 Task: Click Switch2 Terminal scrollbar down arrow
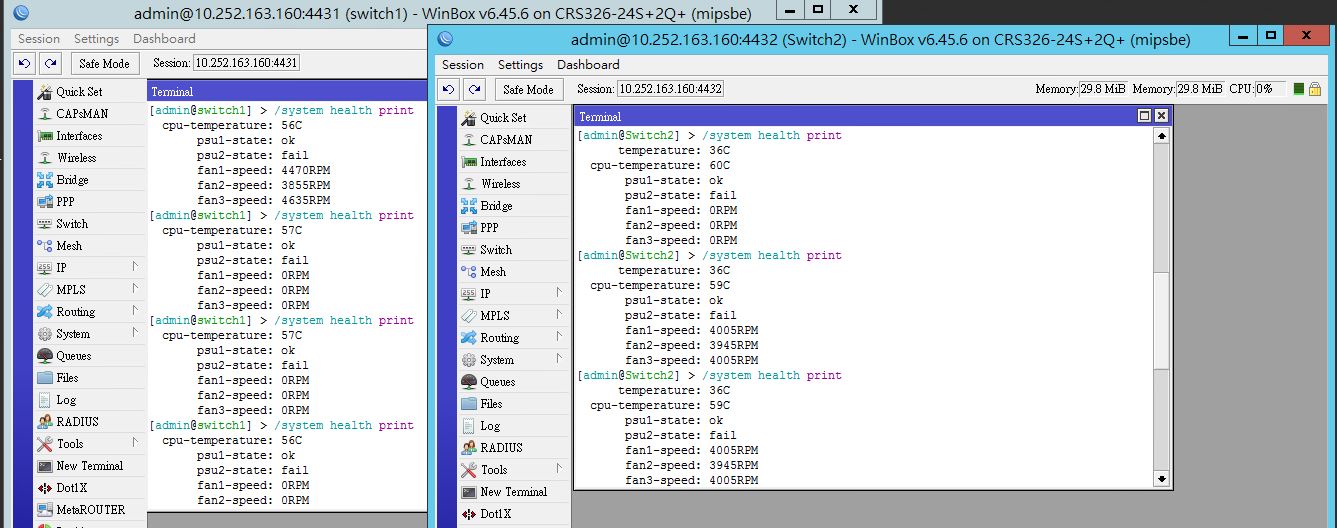click(1161, 479)
